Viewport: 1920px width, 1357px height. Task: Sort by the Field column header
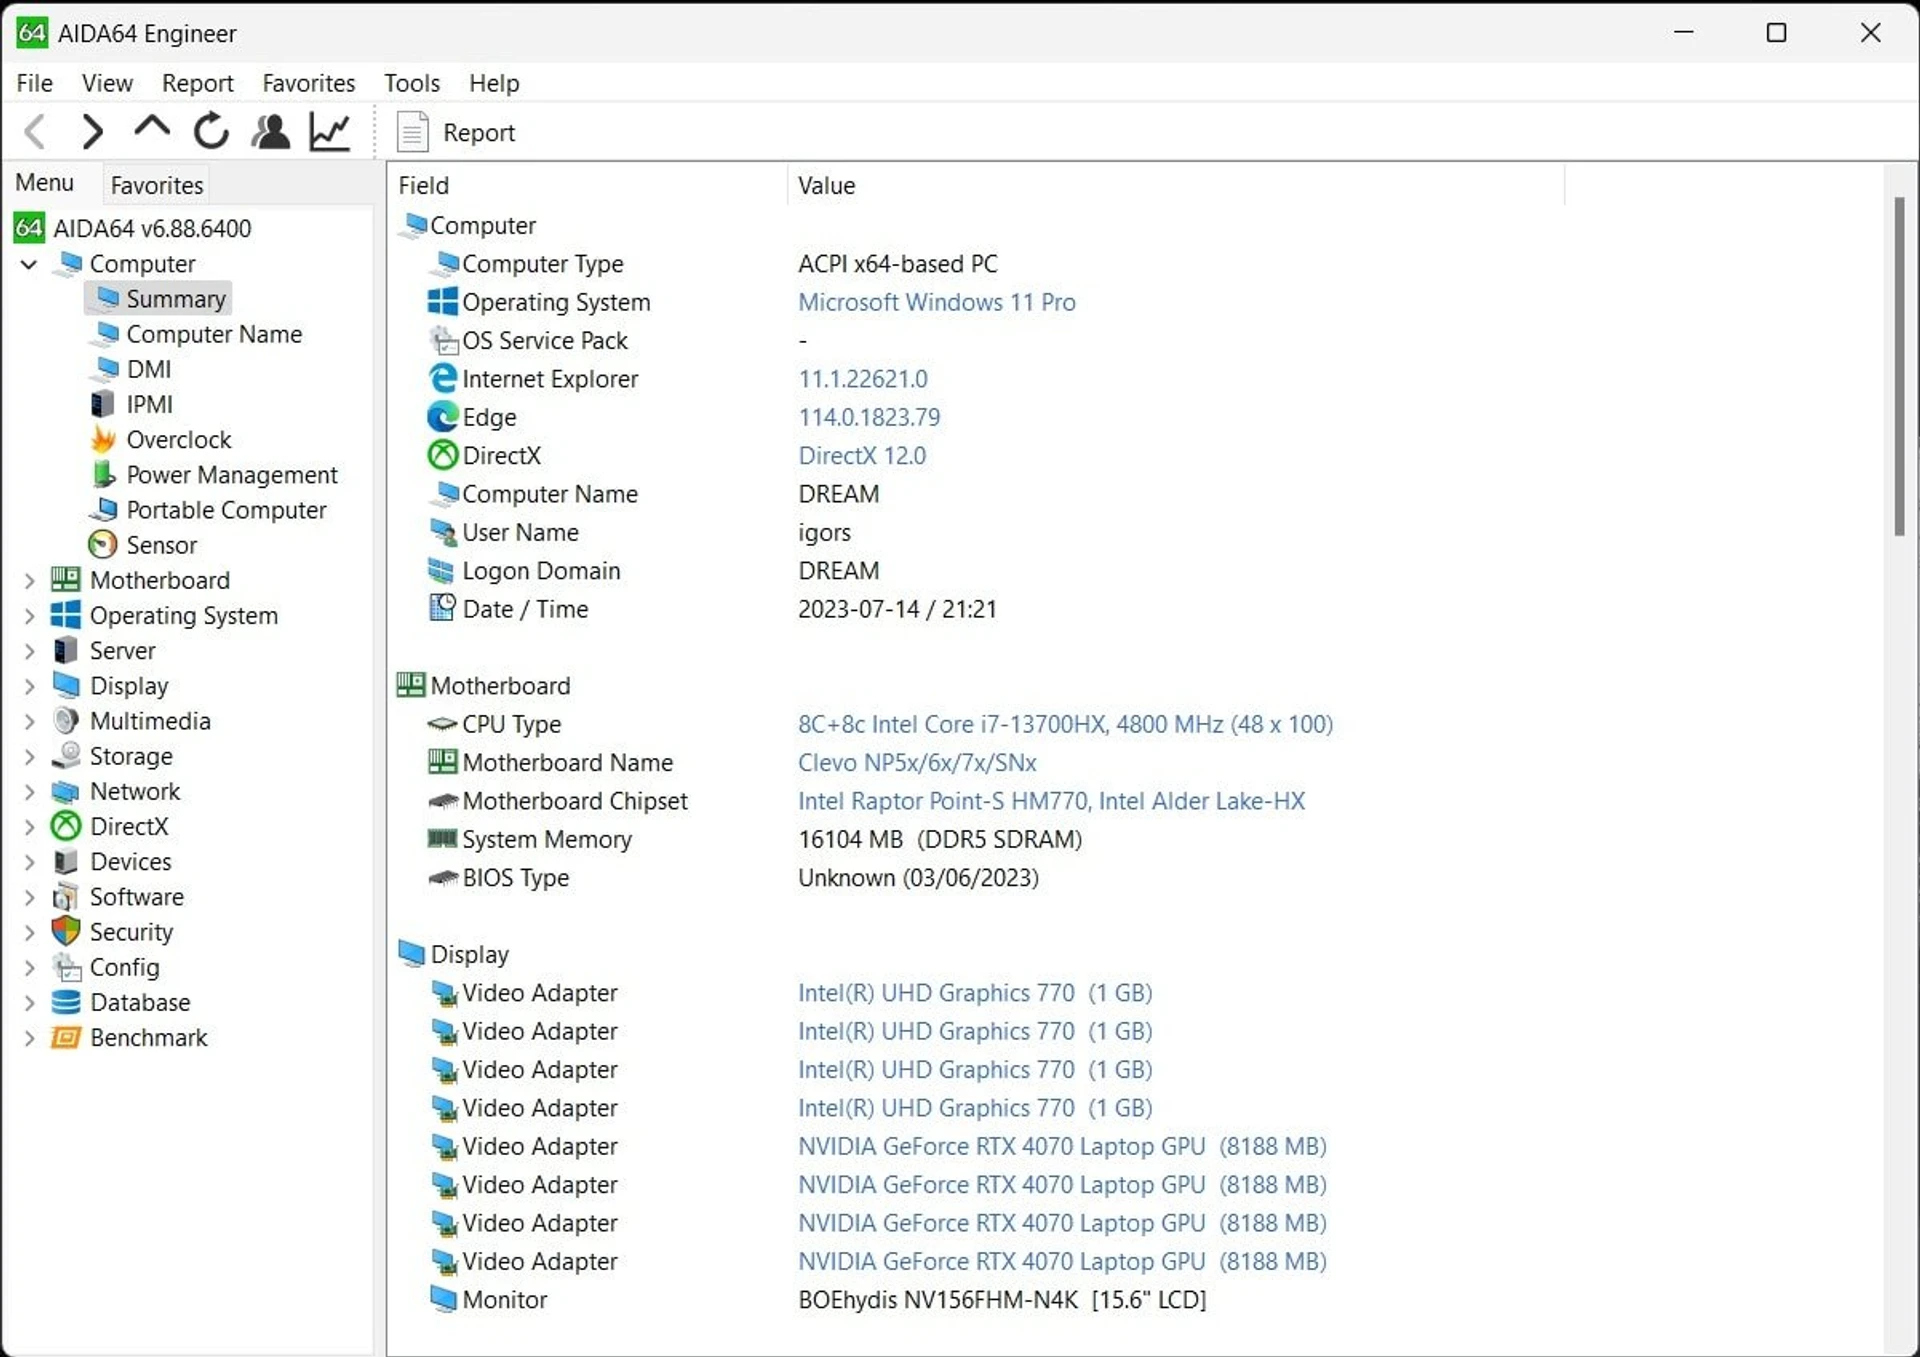pos(588,185)
